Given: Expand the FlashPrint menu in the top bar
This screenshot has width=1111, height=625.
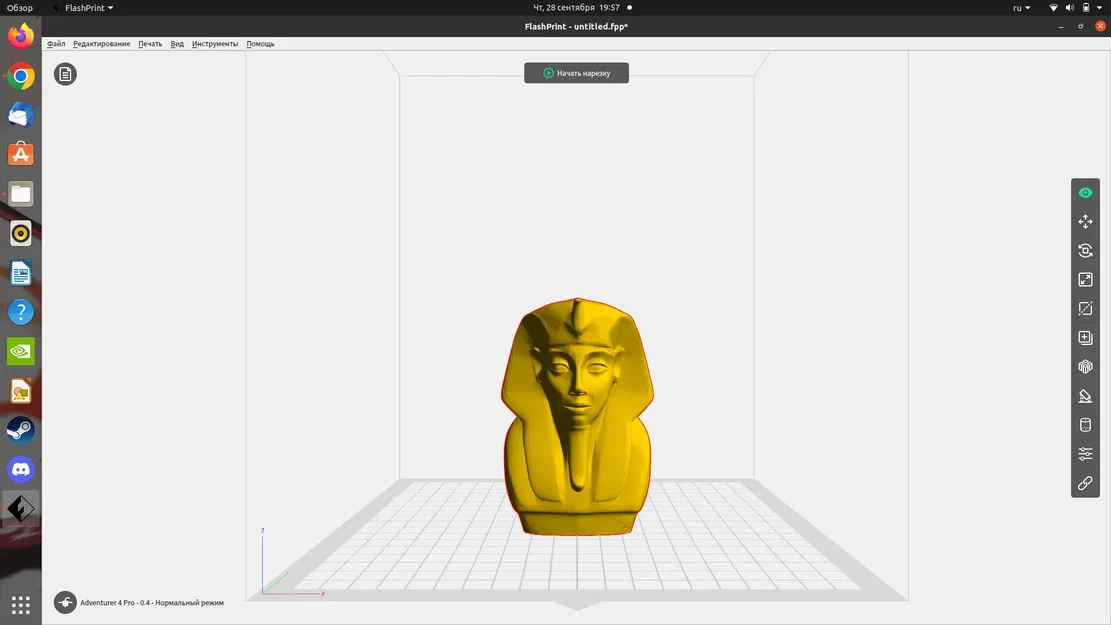Looking at the screenshot, I should point(83,7).
